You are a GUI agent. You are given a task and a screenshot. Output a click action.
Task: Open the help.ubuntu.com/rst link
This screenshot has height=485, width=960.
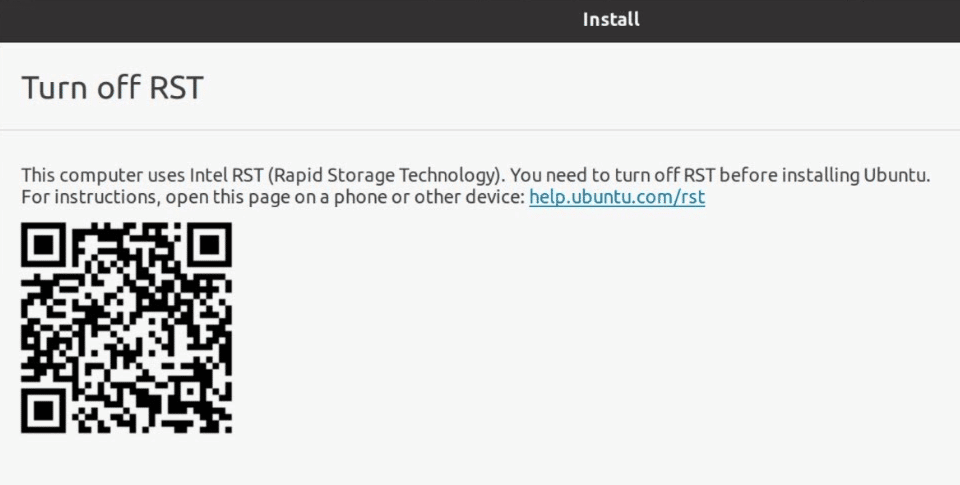(x=617, y=197)
